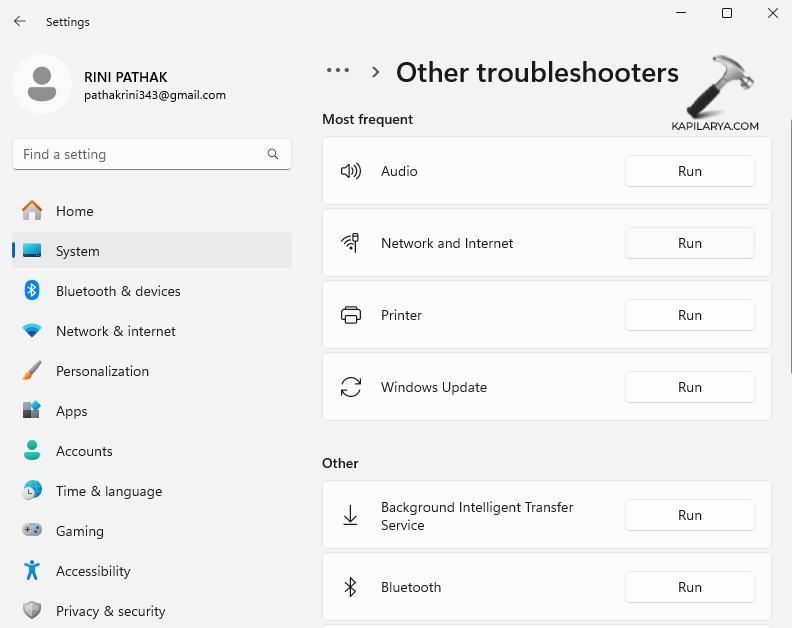Click the Bluetooth & devices sidebar icon
This screenshot has height=628, width=792.
click(32, 291)
